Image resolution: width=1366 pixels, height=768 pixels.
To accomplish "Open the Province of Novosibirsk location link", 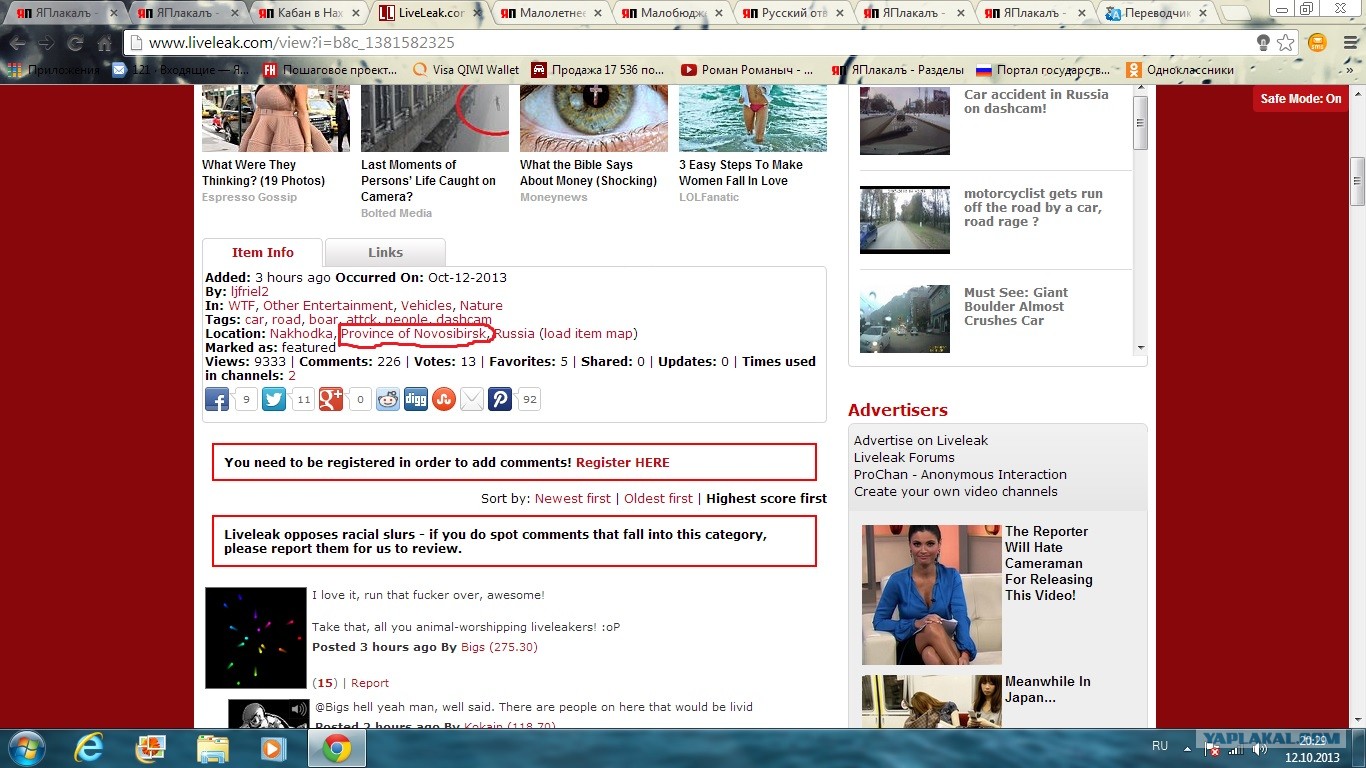I will pyautogui.click(x=415, y=333).
